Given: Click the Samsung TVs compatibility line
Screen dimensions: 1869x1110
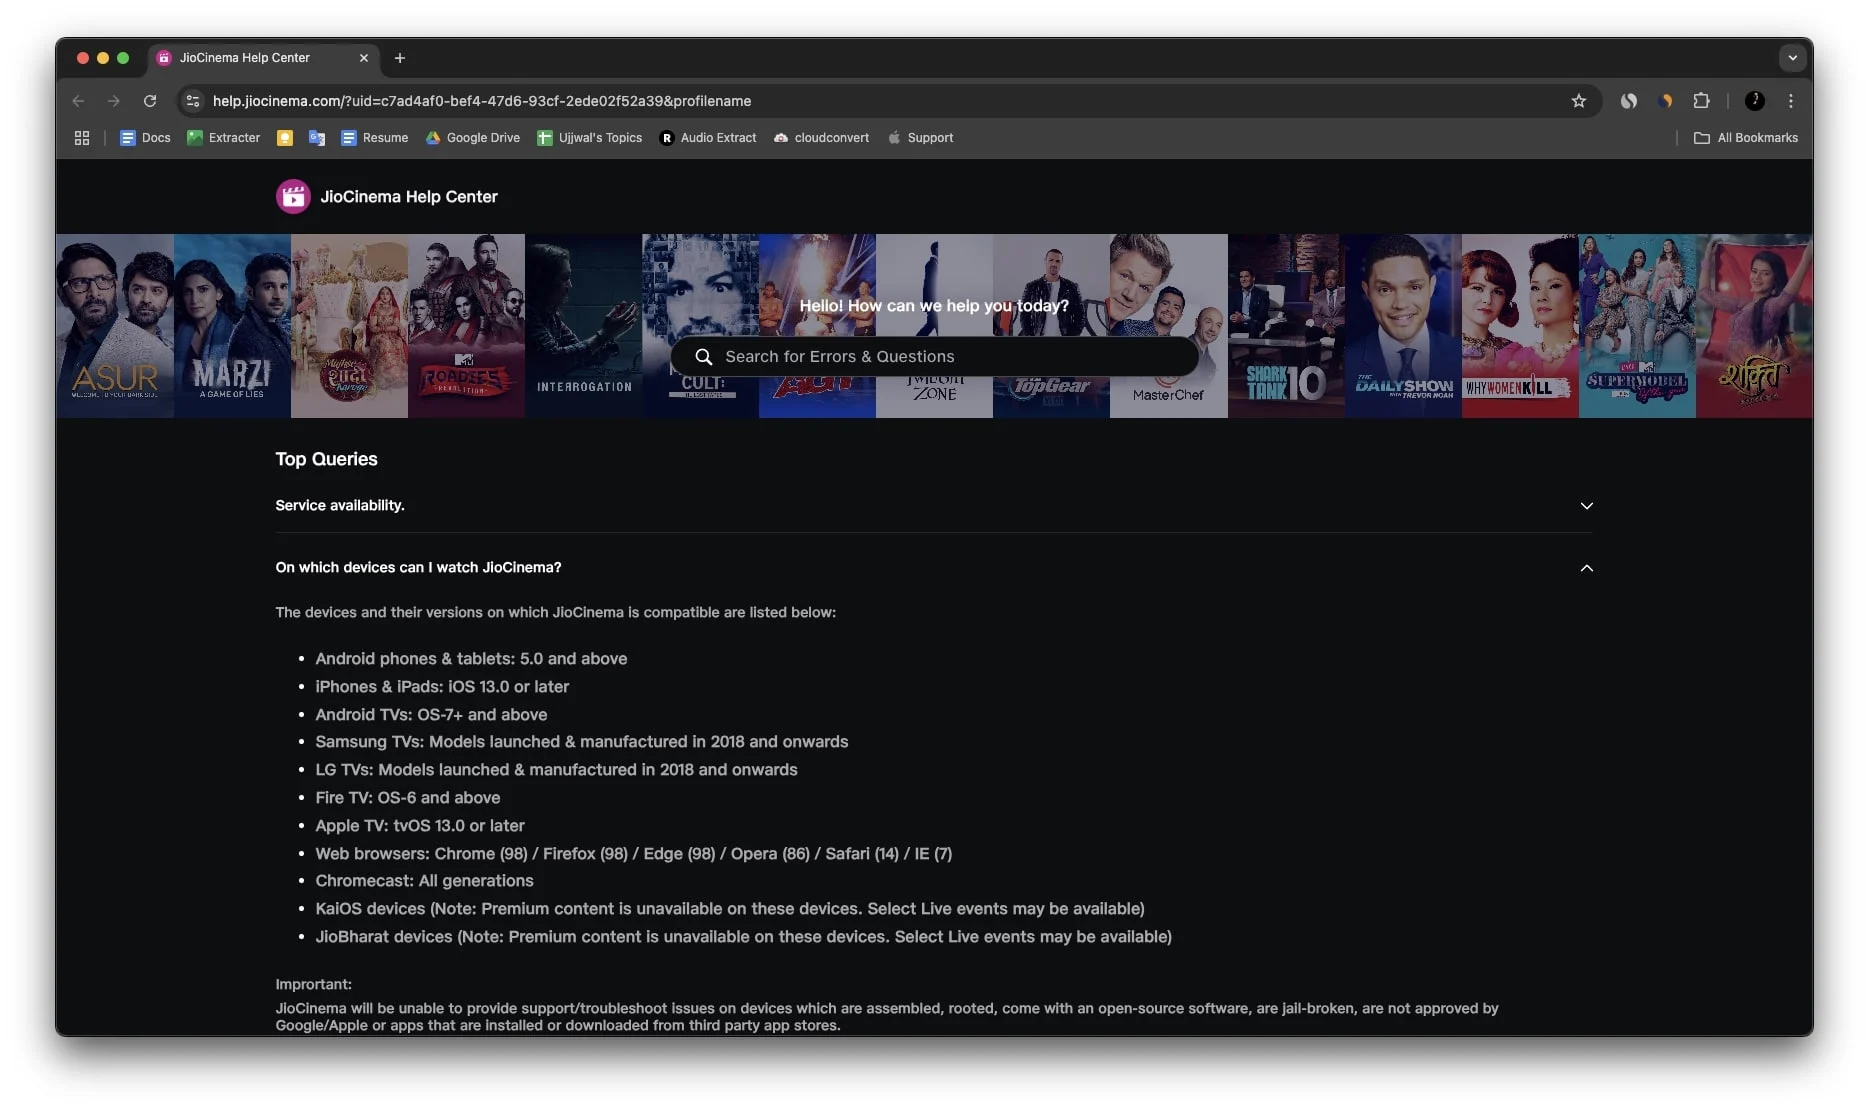Looking at the screenshot, I should click(582, 742).
